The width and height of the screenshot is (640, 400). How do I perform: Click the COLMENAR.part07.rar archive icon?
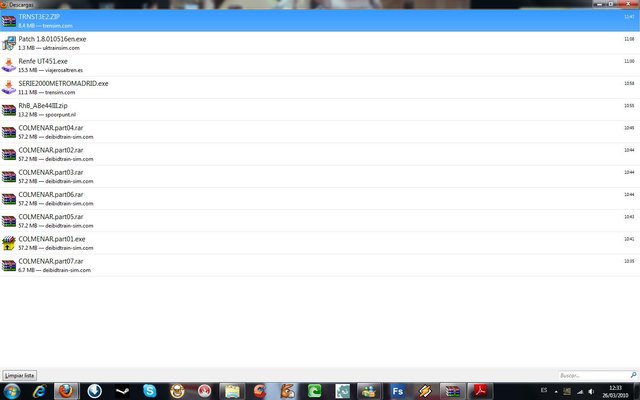pyautogui.click(x=9, y=264)
